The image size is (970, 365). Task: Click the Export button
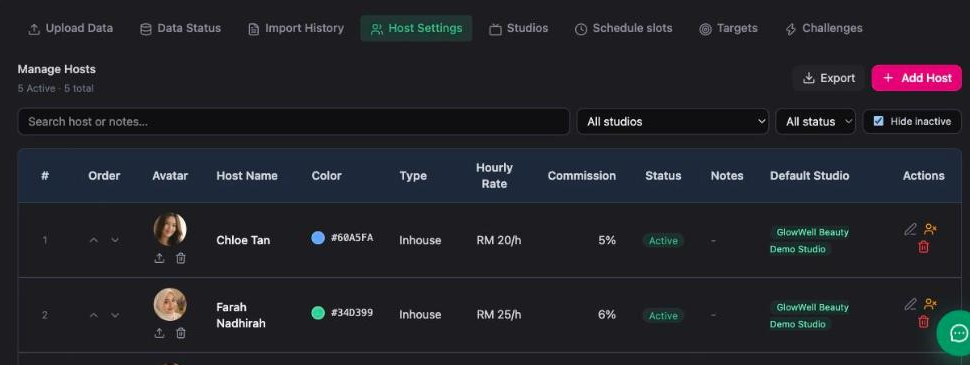(x=828, y=78)
